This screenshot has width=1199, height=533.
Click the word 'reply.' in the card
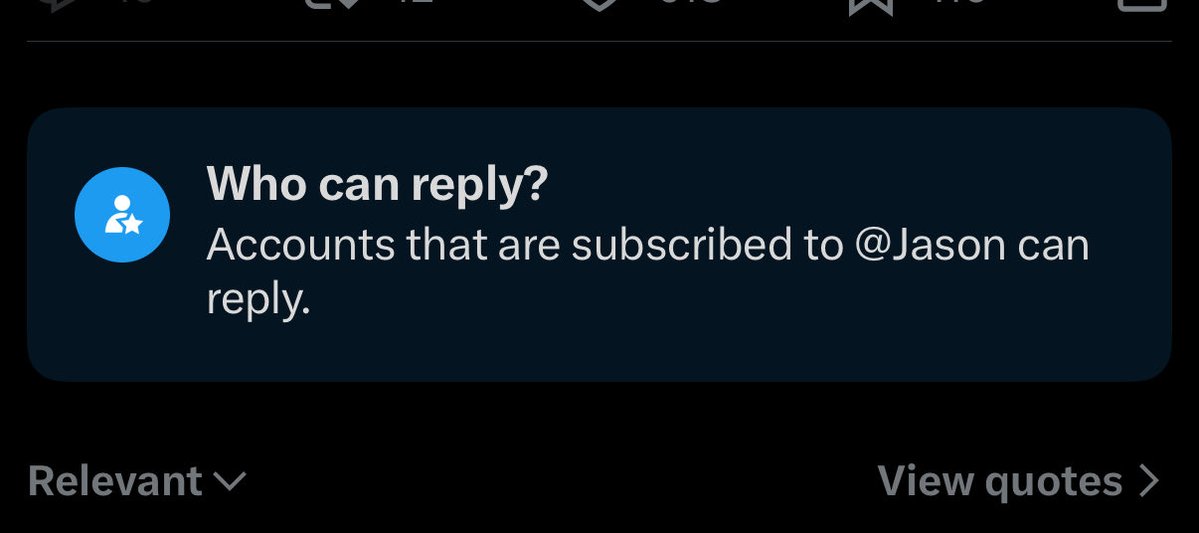click(x=258, y=301)
